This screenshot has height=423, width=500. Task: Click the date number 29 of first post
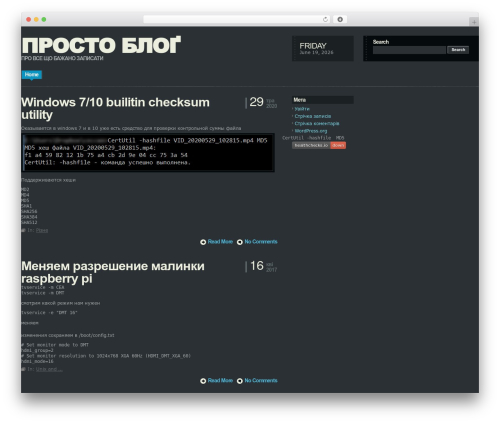coord(256,102)
